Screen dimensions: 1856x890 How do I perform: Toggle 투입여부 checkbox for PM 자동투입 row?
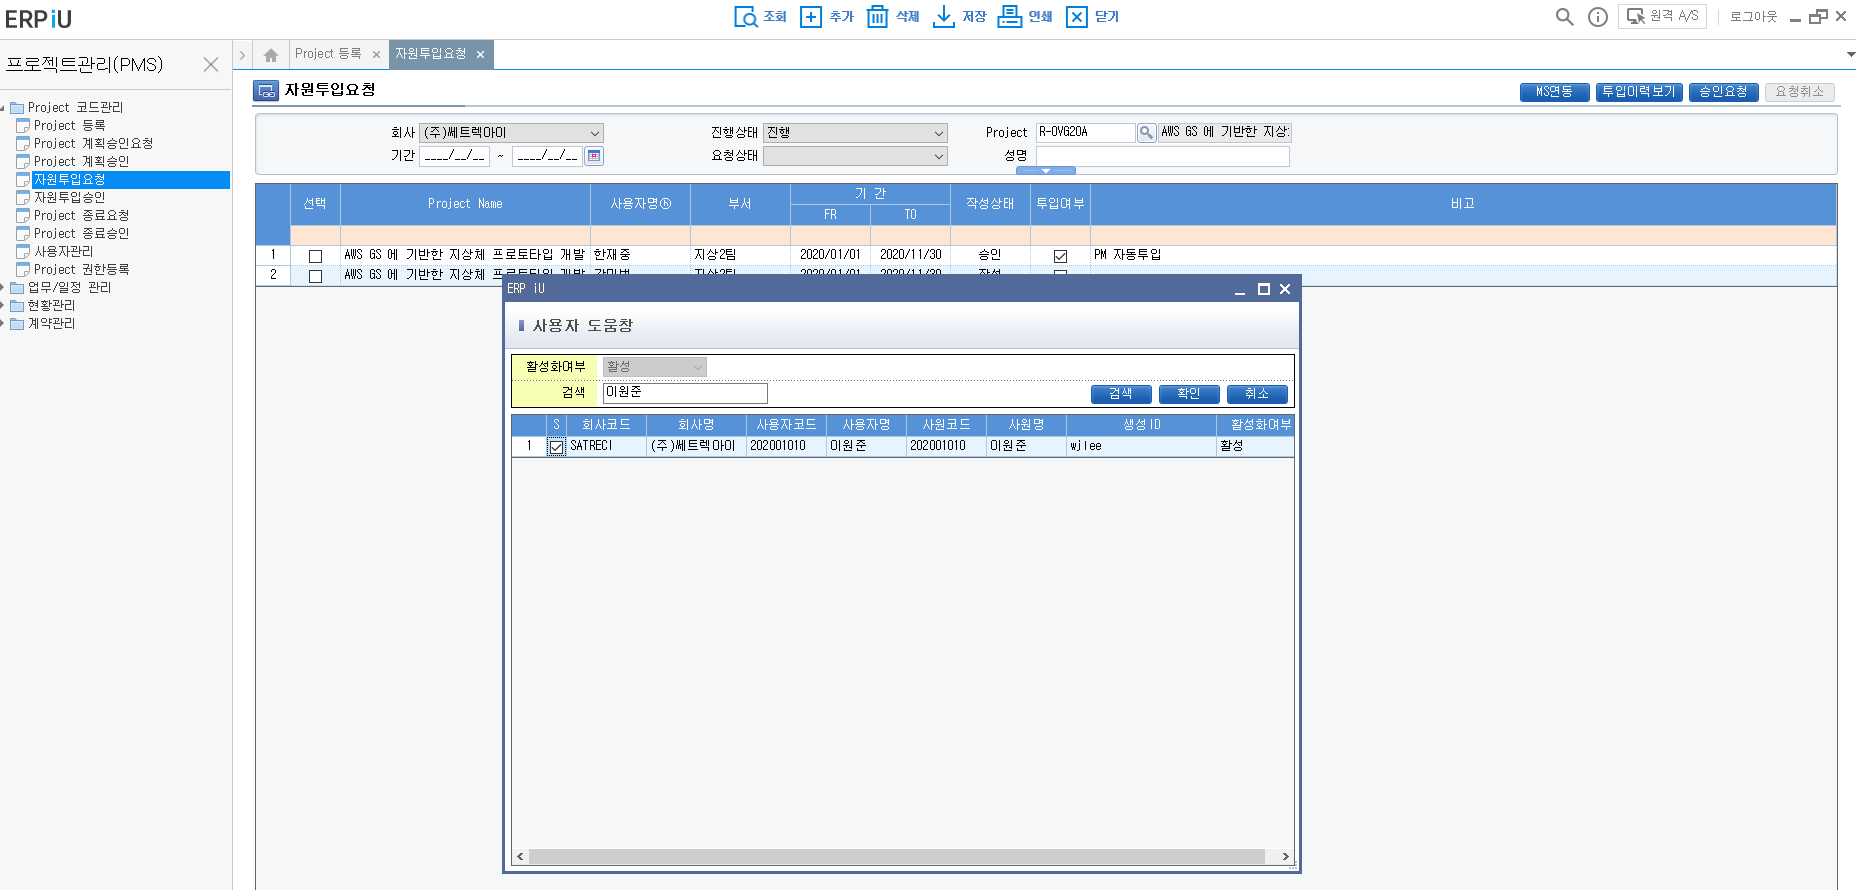point(1060,256)
